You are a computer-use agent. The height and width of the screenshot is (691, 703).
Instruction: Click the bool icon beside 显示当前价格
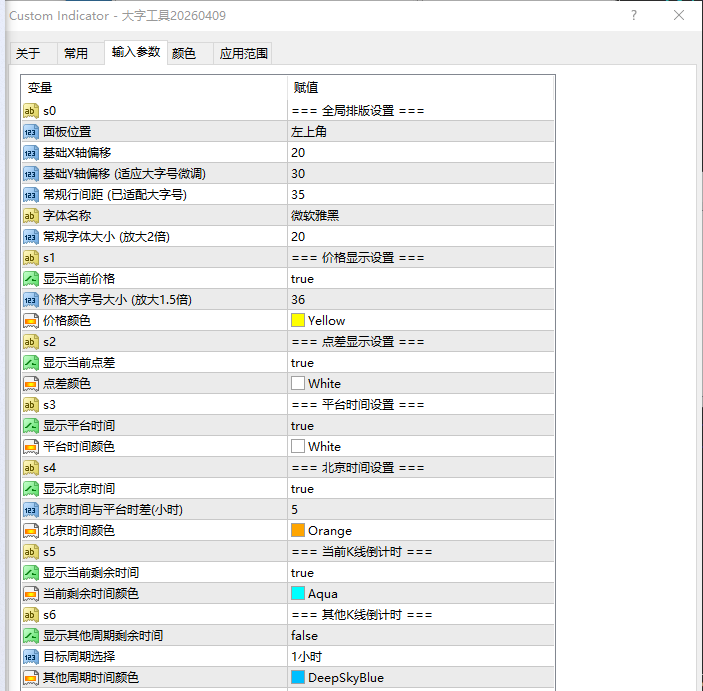pyautogui.click(x=30, y=279)
